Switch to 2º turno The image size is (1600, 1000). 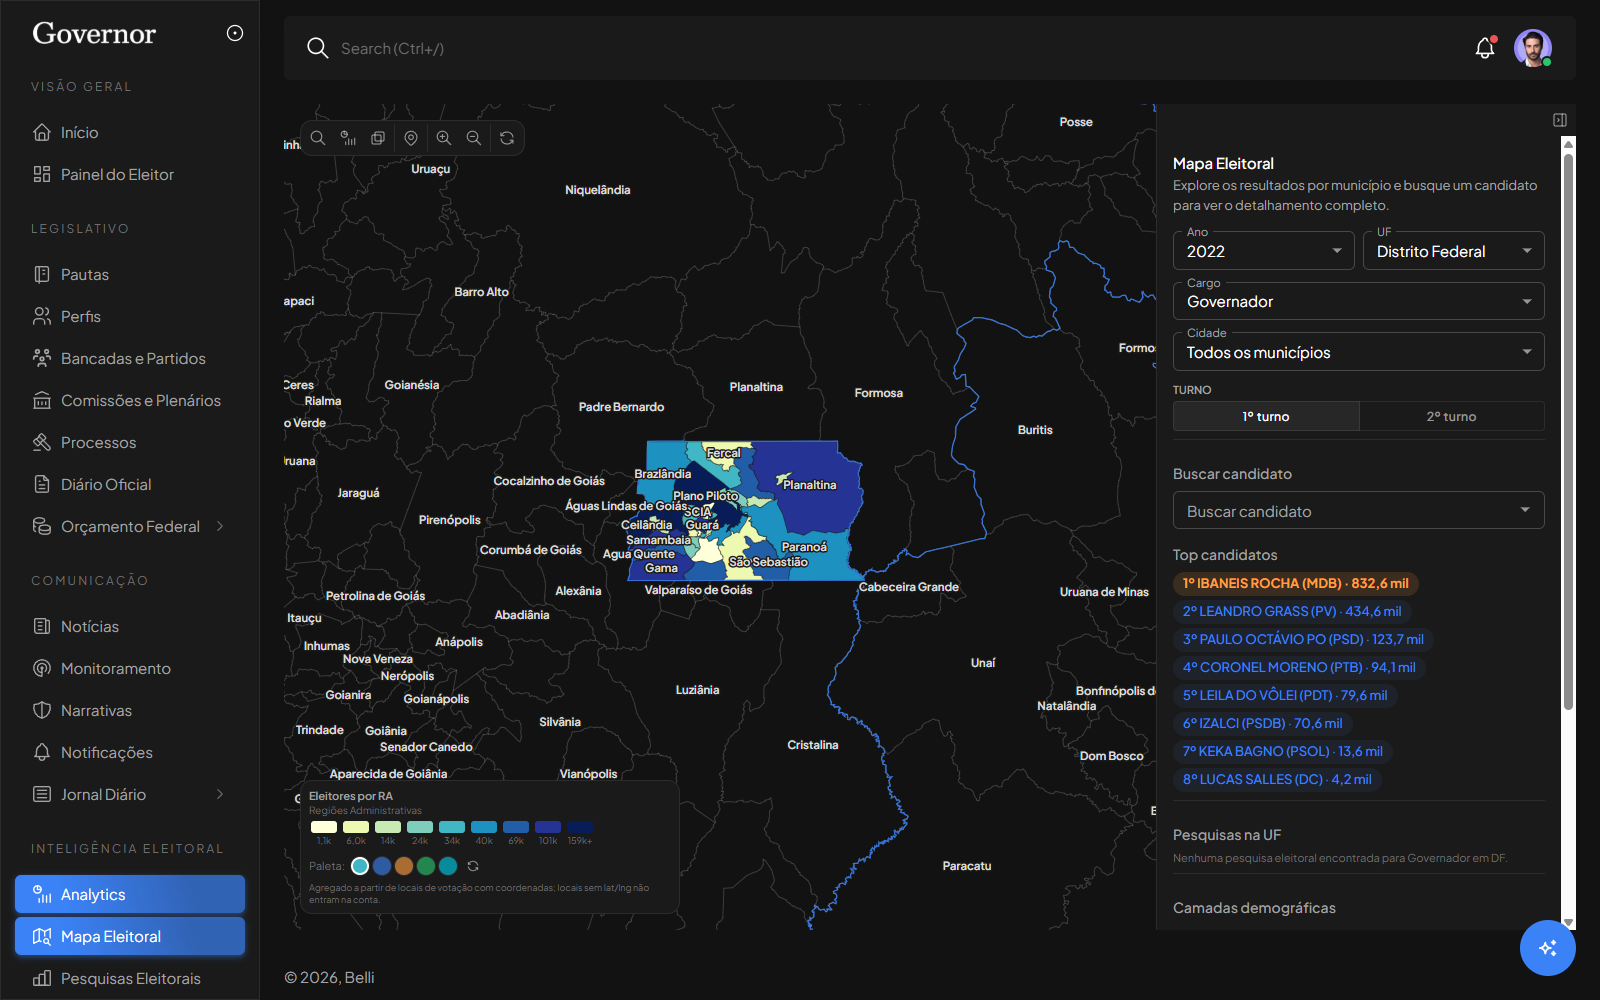1452,416
